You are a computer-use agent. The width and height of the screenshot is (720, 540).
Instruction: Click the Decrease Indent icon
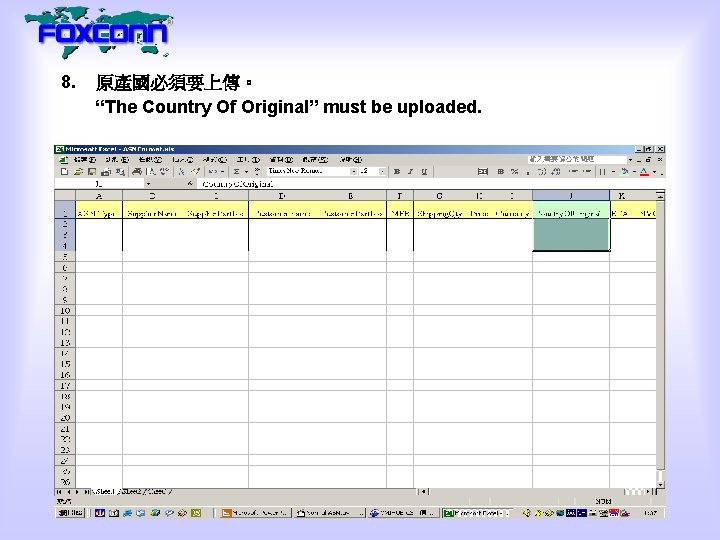573,172
